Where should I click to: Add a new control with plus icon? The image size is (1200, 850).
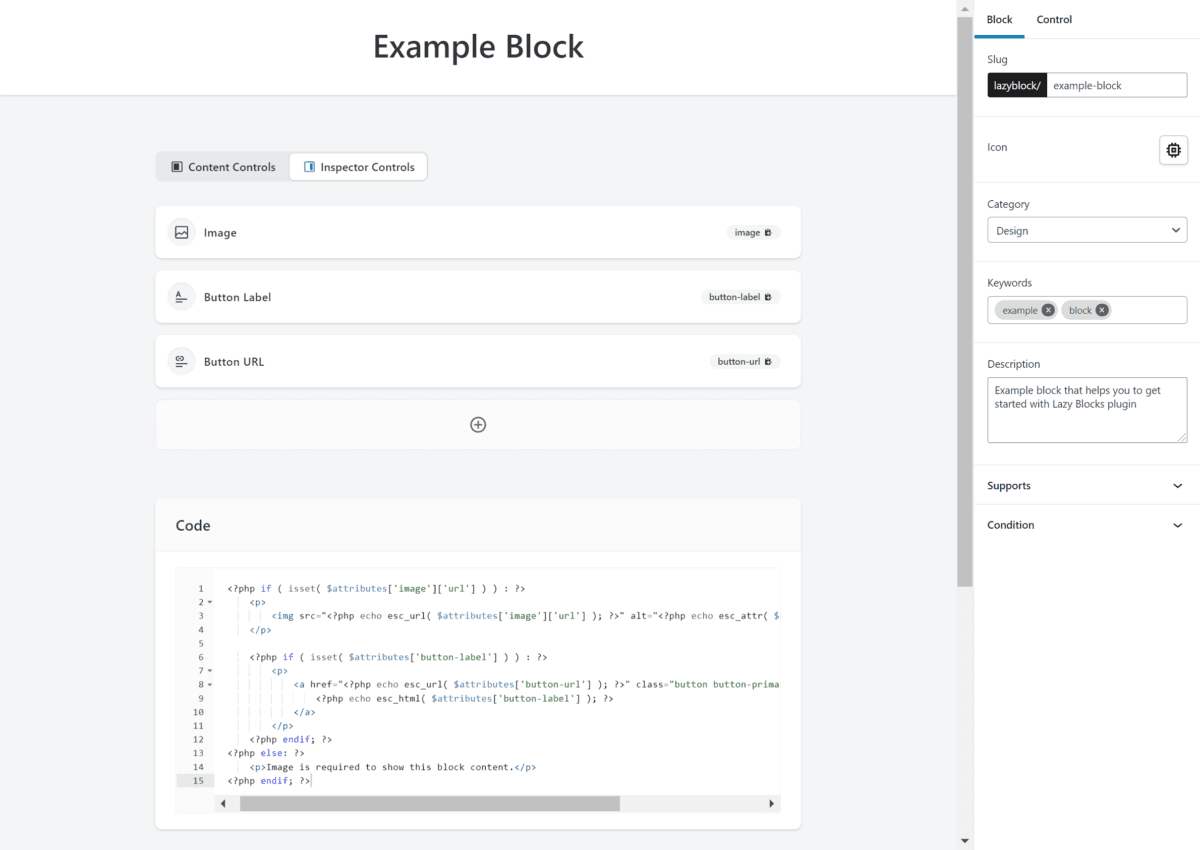[478, 425]
